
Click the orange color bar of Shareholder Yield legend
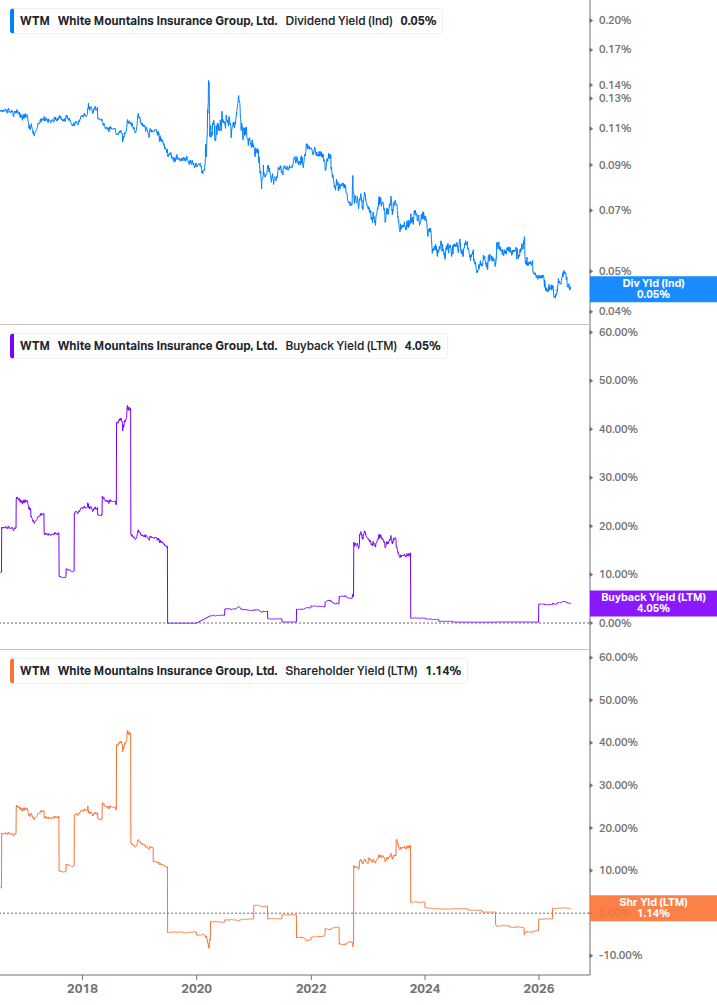click(12, 671)
